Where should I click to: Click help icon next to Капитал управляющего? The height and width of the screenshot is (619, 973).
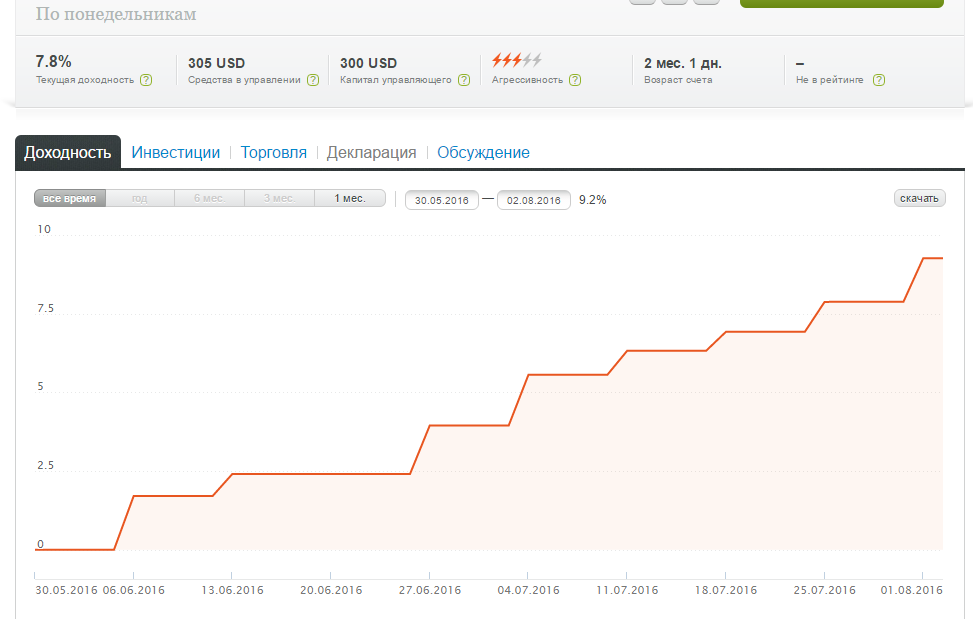tap(464, 80)
